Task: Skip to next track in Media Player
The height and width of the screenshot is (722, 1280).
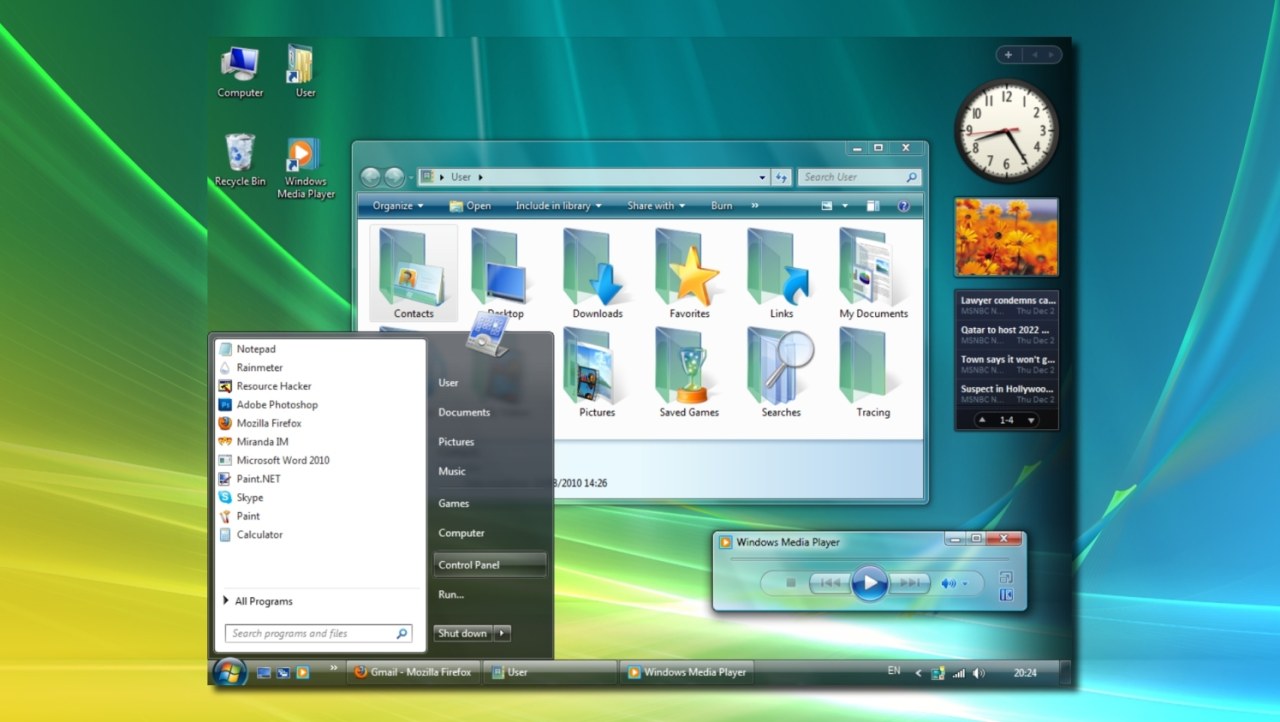Action: pos(909,583)
